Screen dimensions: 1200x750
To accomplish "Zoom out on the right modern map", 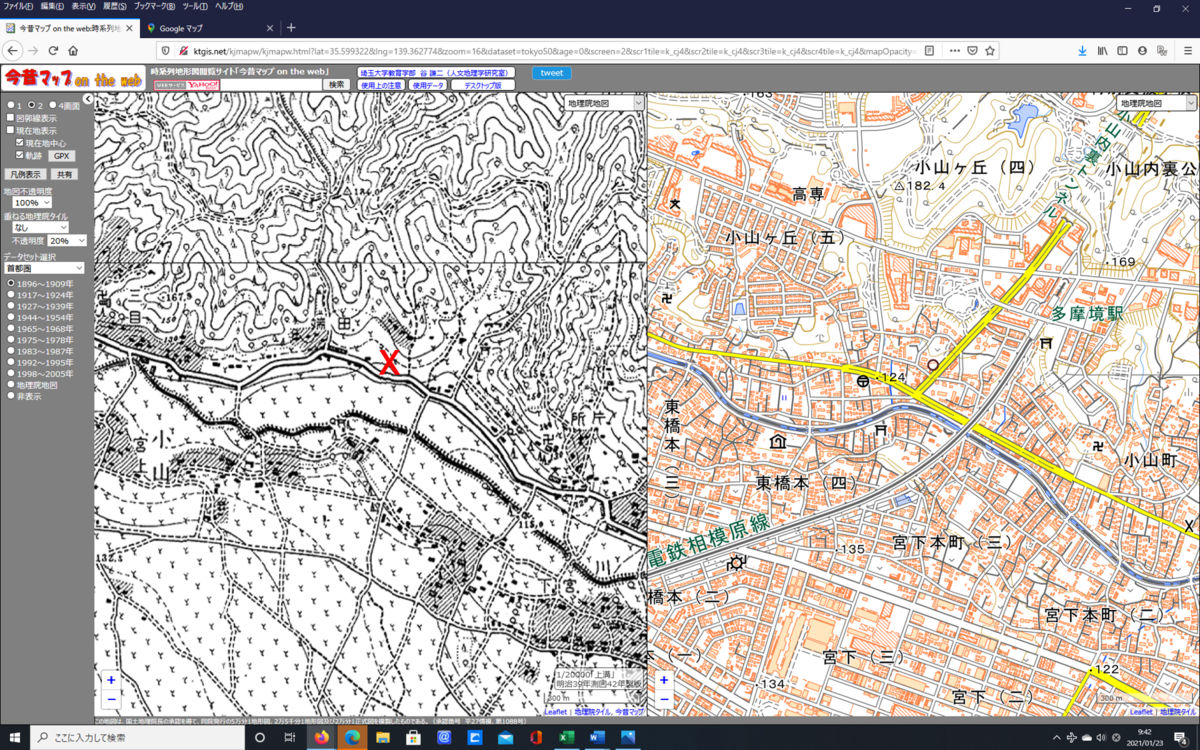I will (663, 699).
